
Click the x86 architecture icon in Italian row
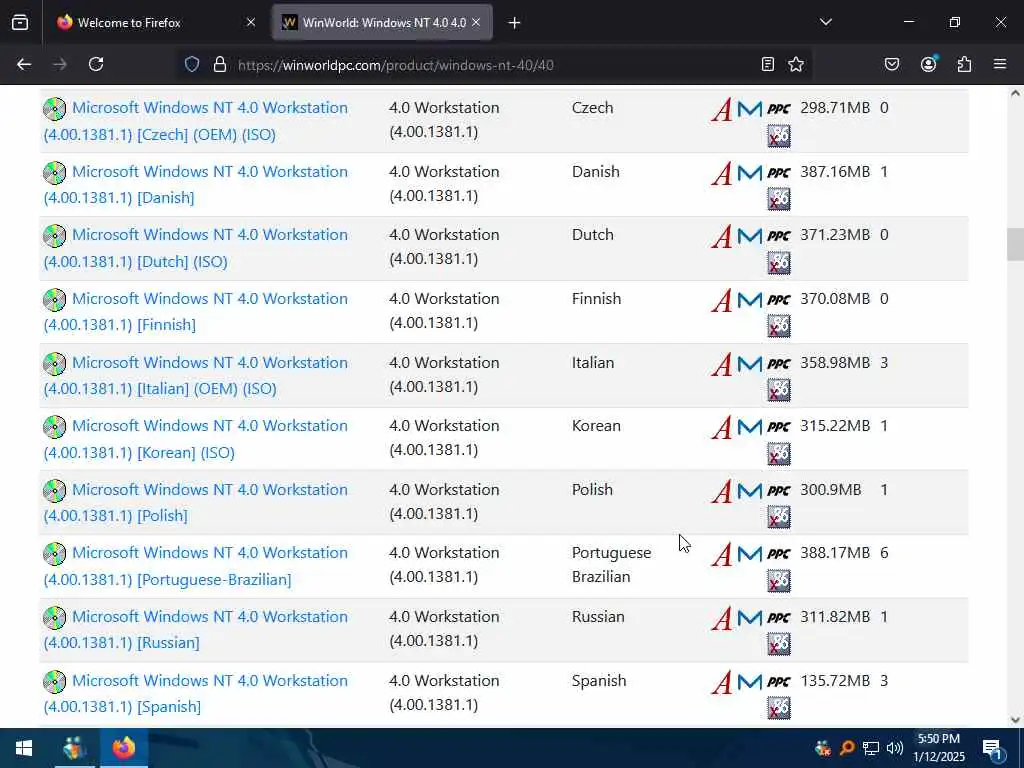coord(778,391)
